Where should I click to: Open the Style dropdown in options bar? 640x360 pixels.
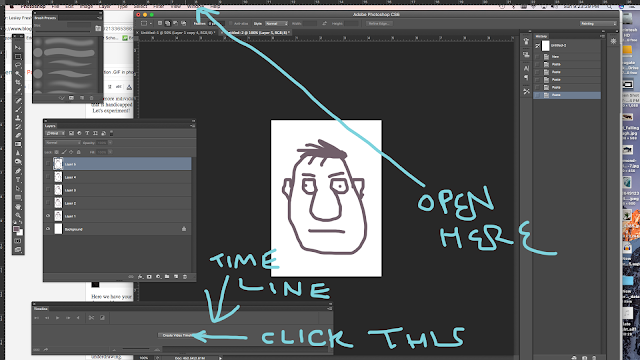coord(277,24)
